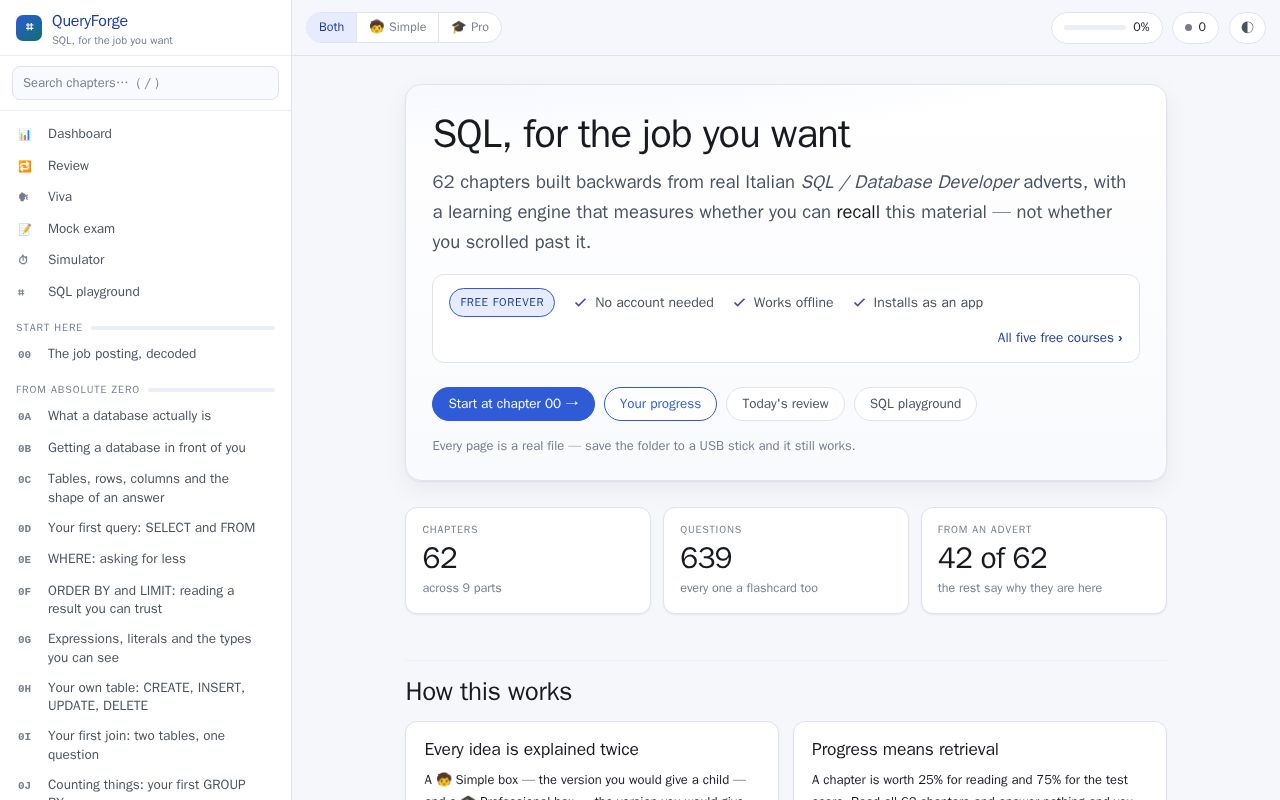Click the QueryForge logo icon
This screenshot has width=1280, height=800.
(29, 28)
